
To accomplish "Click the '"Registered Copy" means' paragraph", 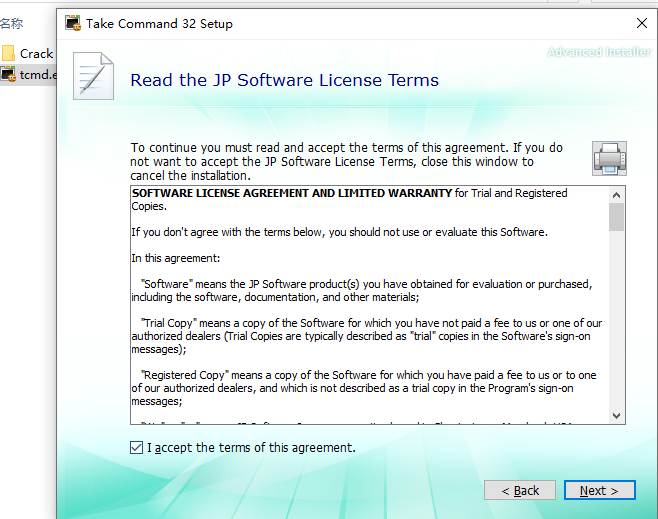I will pyautogui.click(x=364, y=388).
